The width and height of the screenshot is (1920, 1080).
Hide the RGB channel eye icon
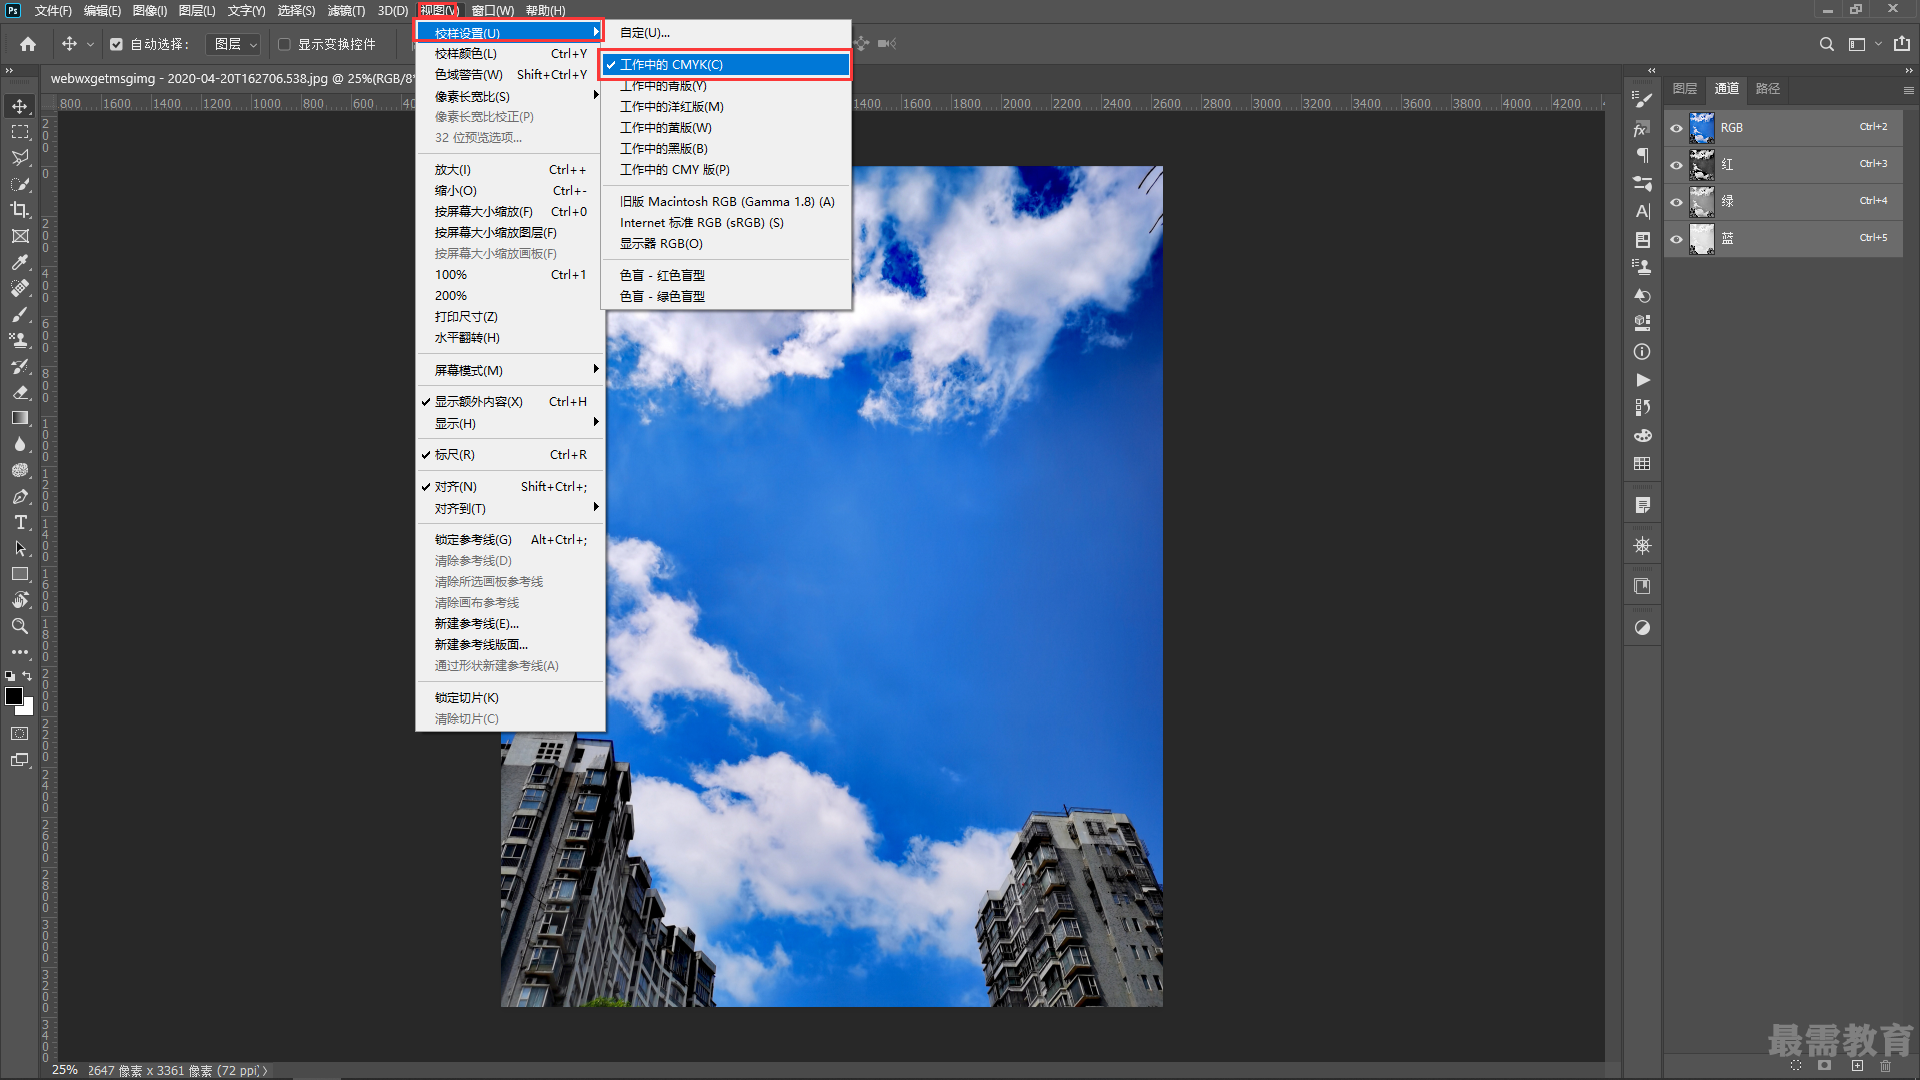click(x=1677, y=128)
